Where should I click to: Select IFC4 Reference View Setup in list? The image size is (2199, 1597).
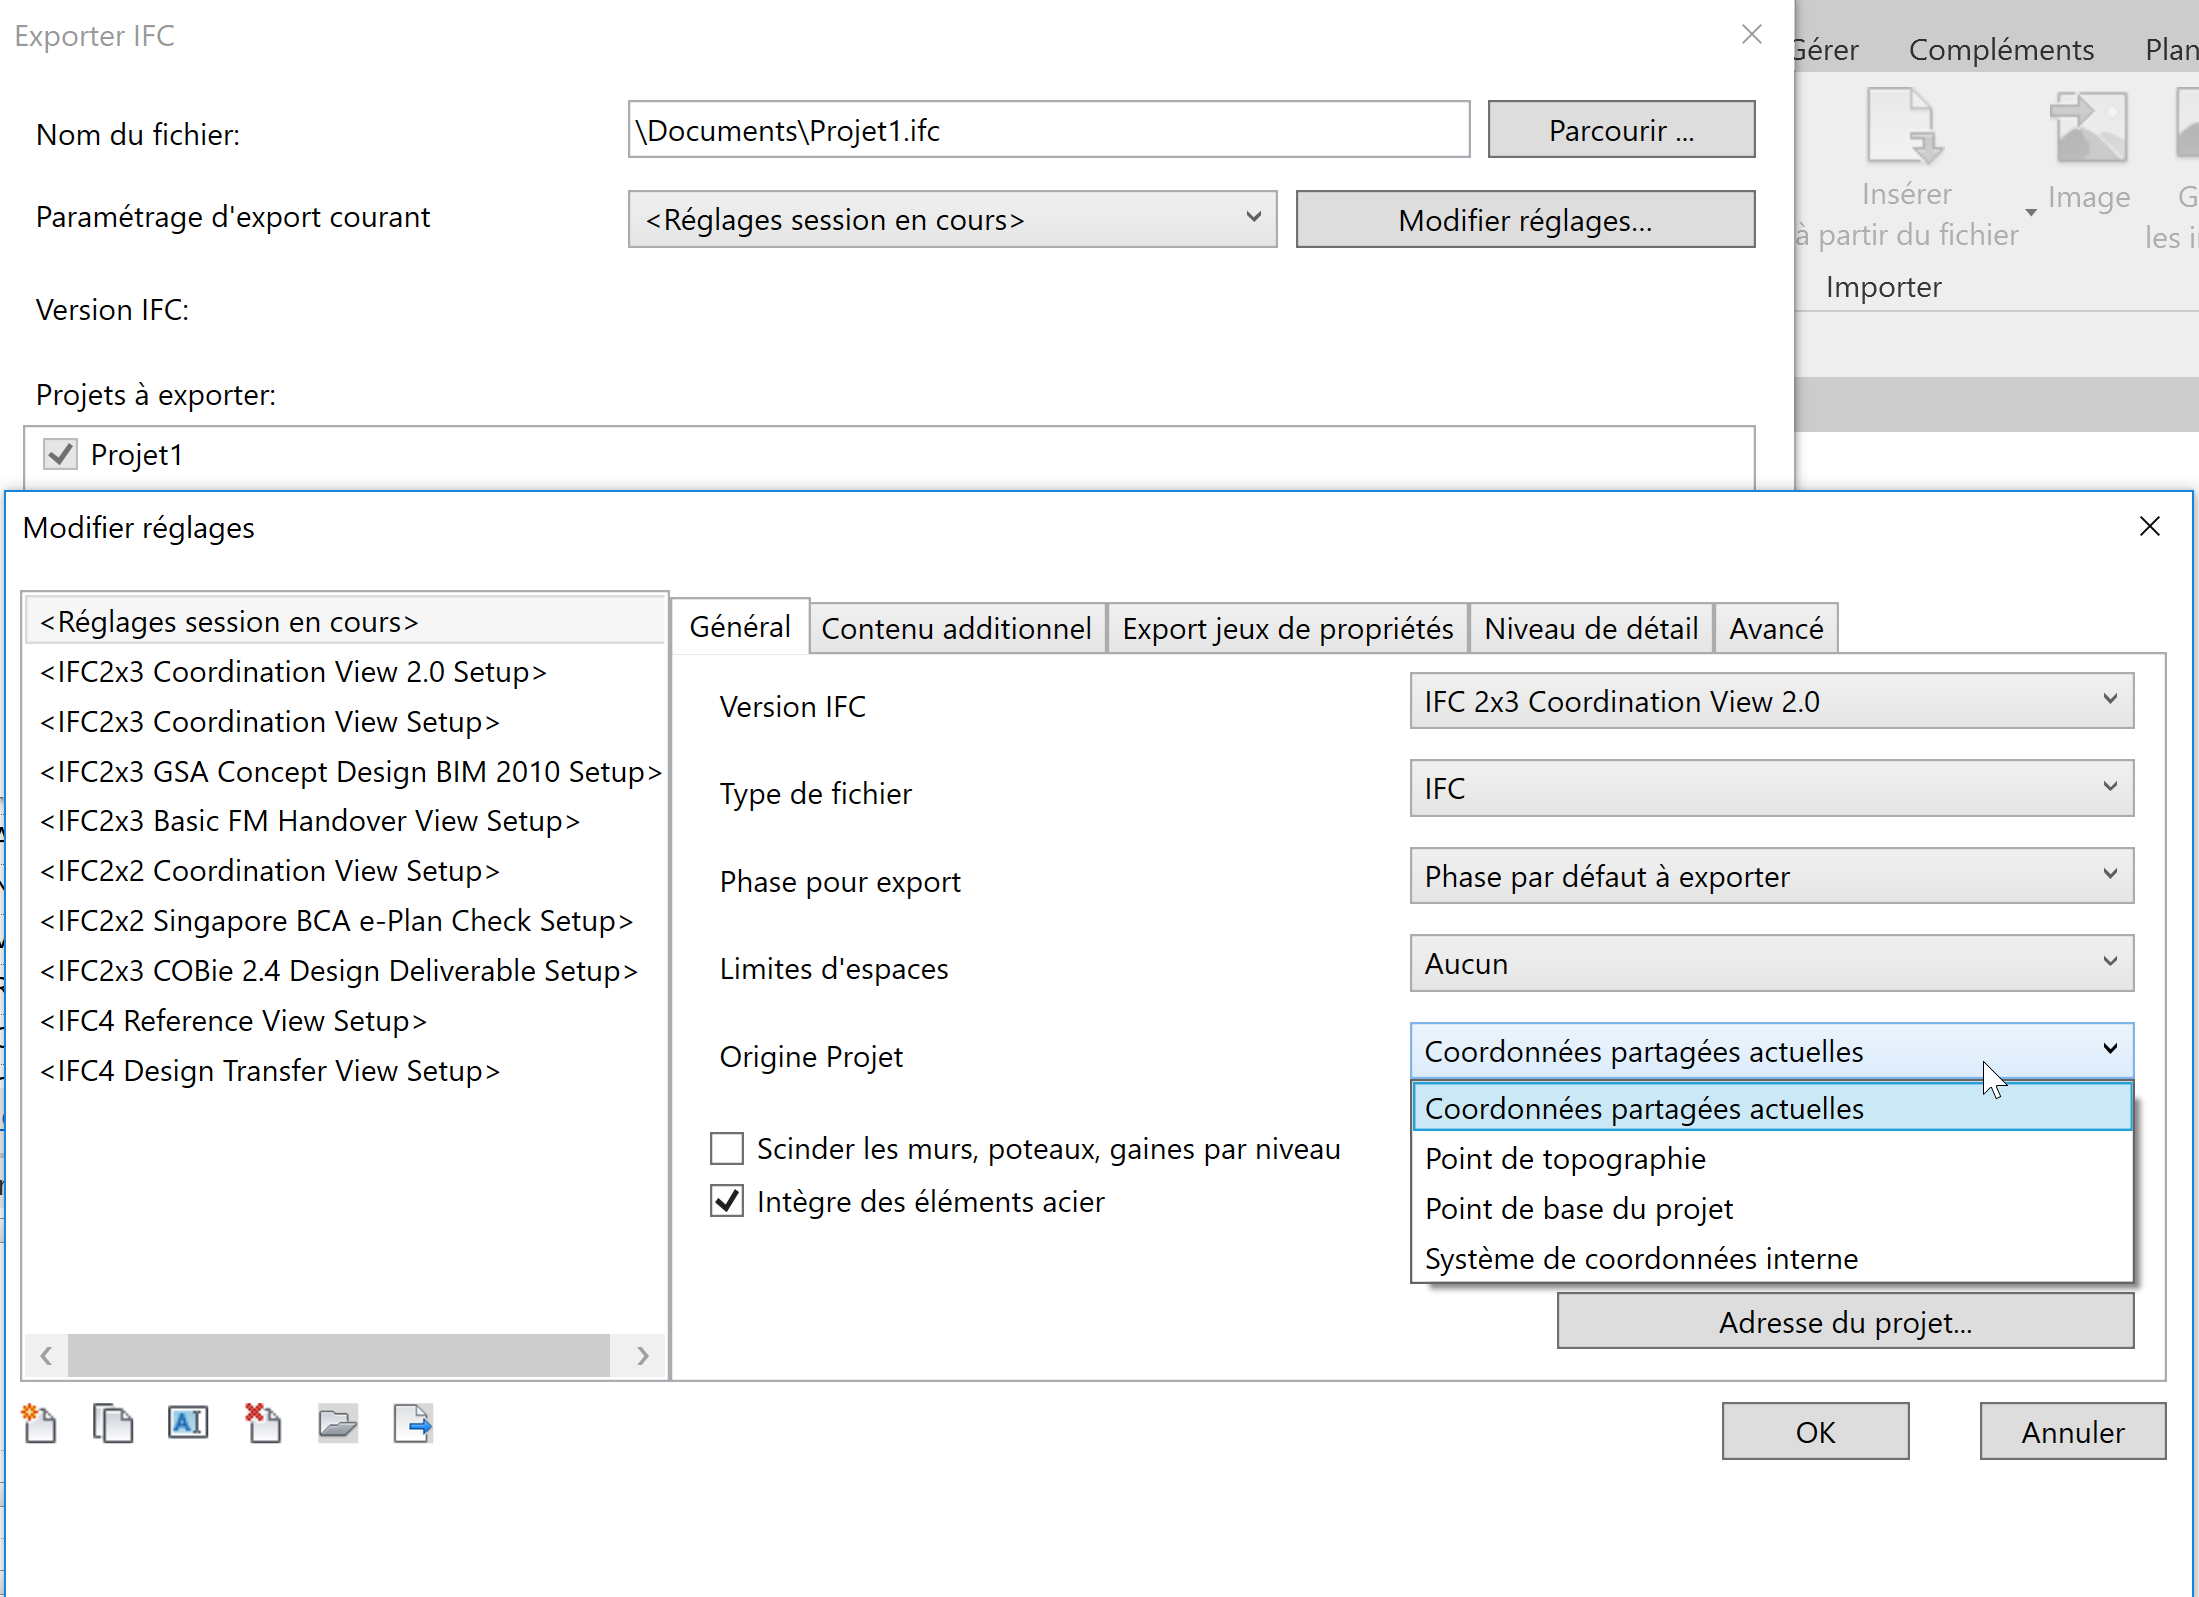point(234,1021)
